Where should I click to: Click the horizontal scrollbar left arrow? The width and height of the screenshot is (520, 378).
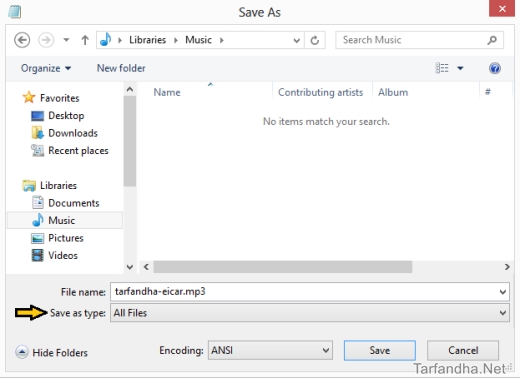coord(146,267)
